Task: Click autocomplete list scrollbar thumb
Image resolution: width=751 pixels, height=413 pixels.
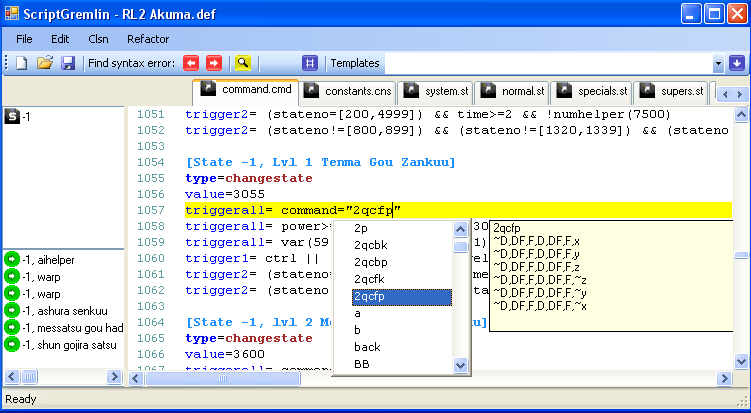Action: tap(460, 246)
